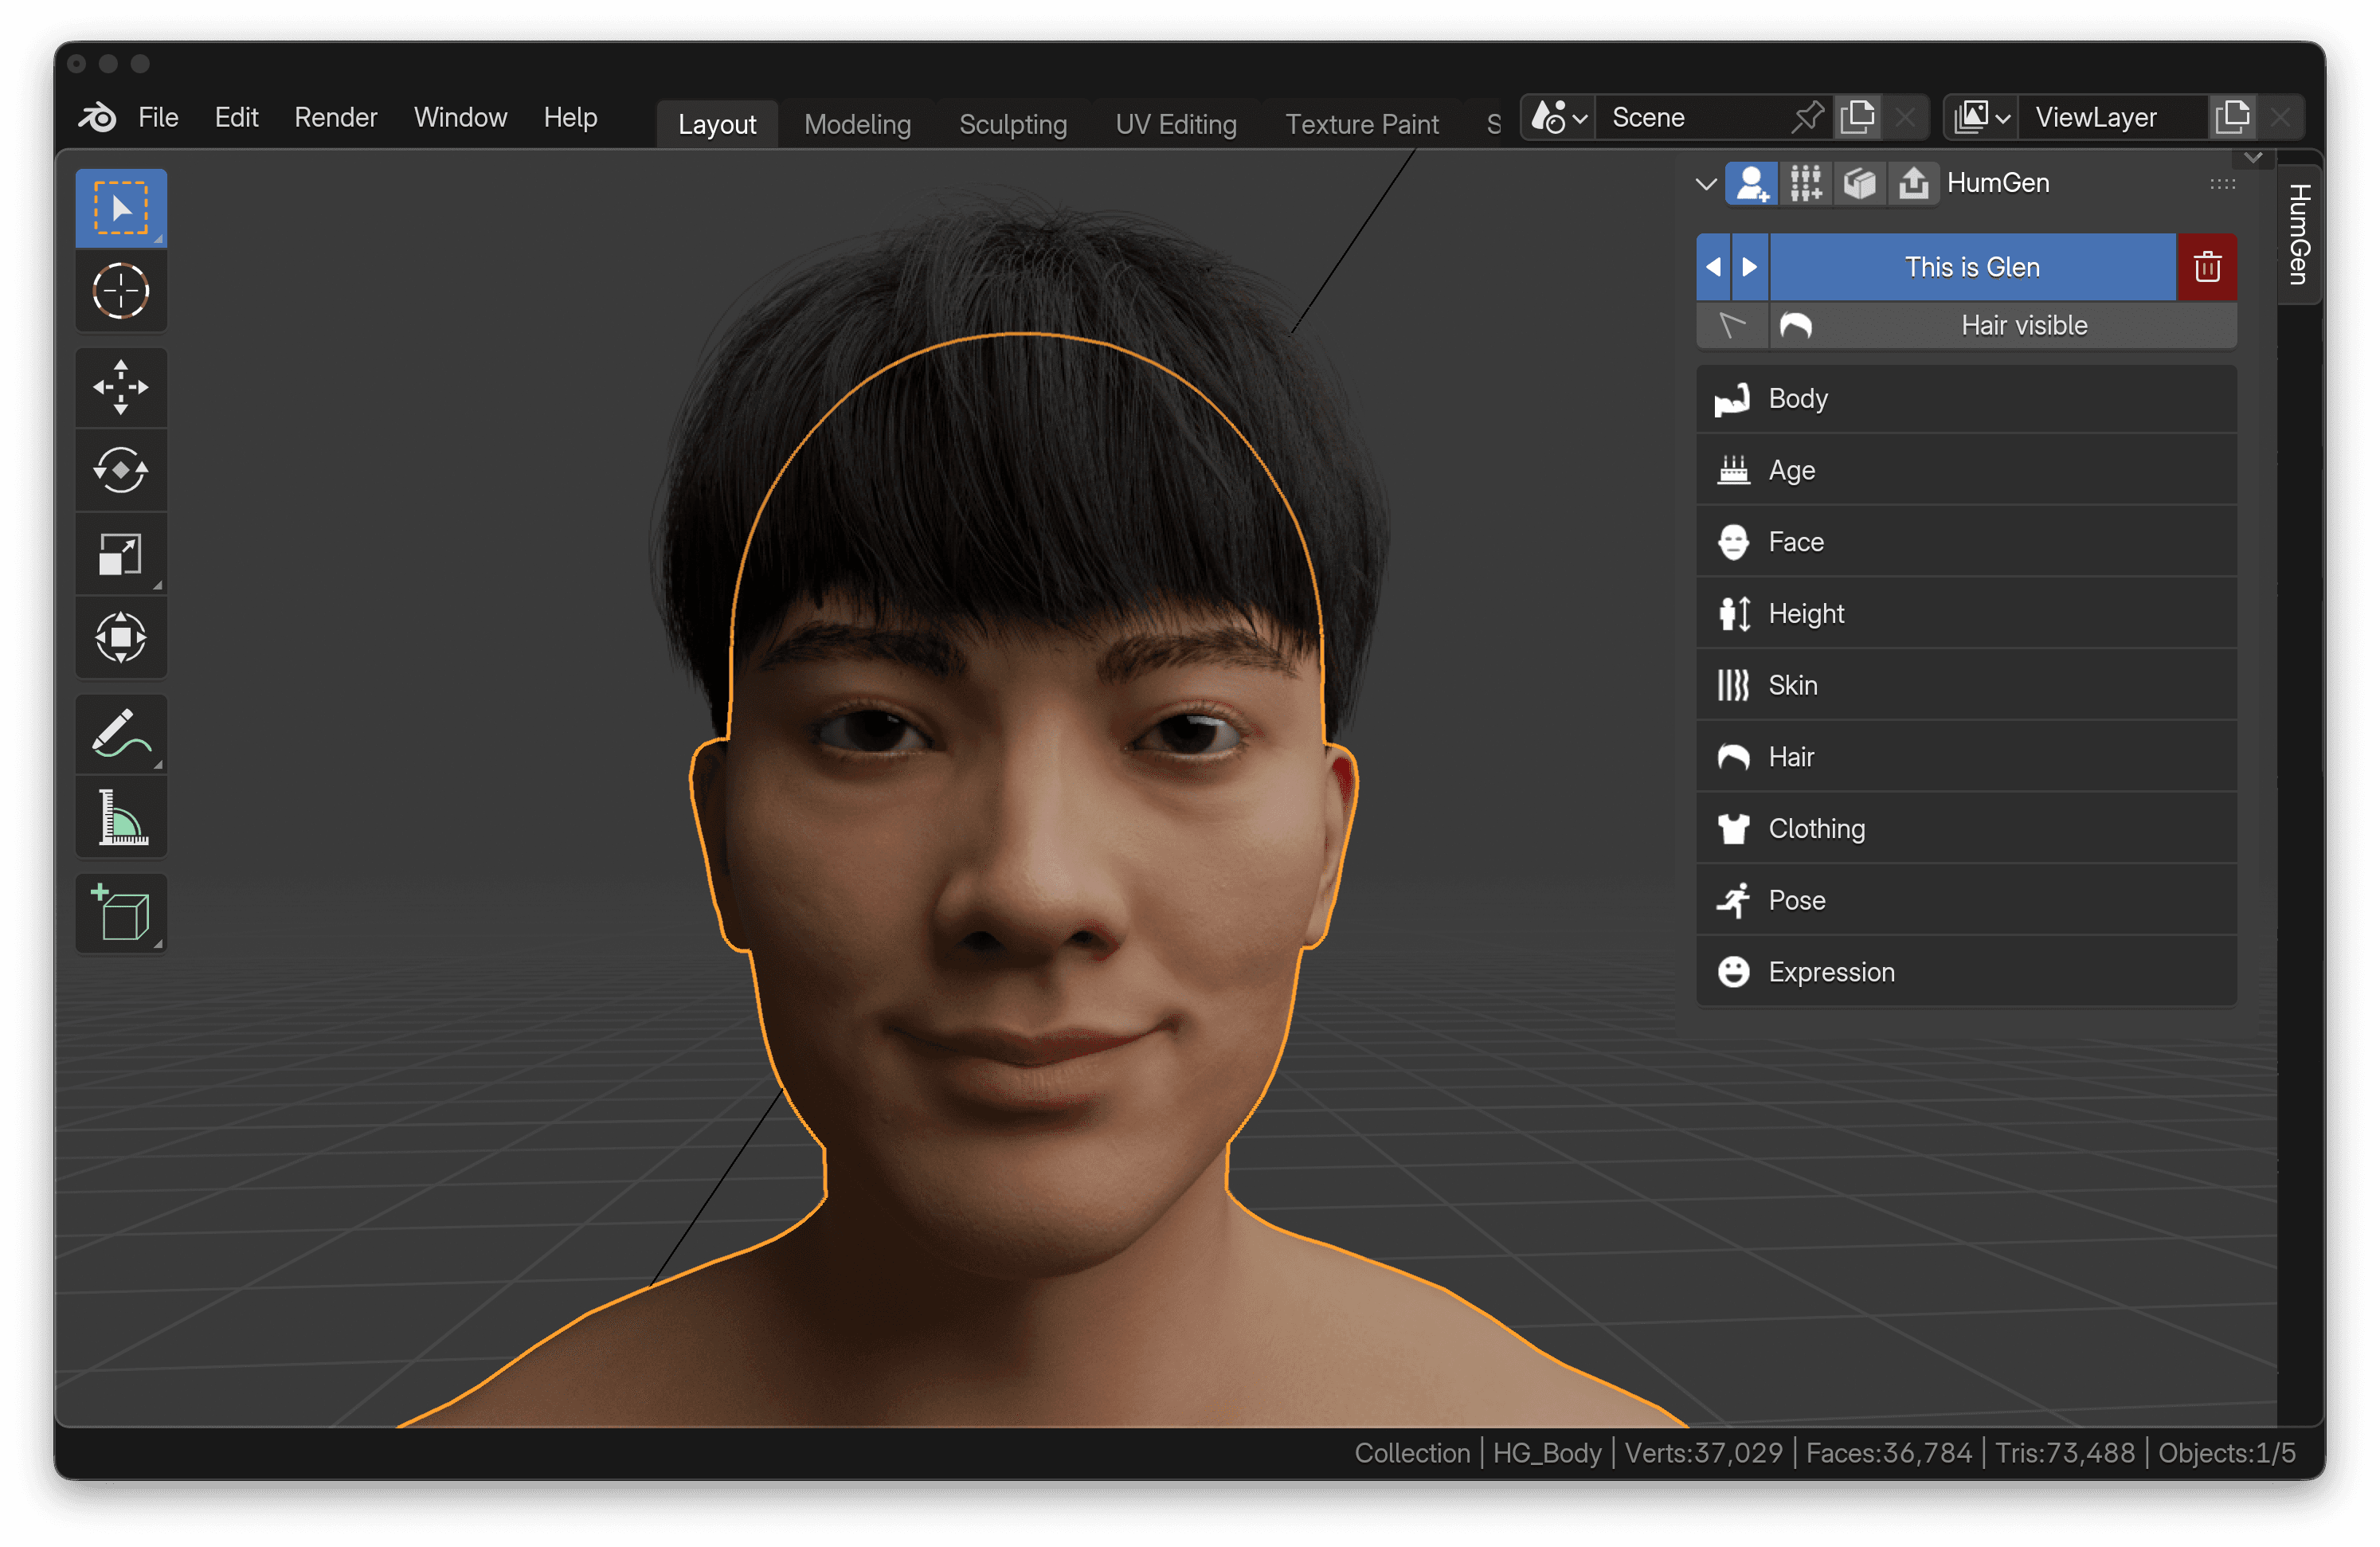Open the Render menu

tap(335, 117)
